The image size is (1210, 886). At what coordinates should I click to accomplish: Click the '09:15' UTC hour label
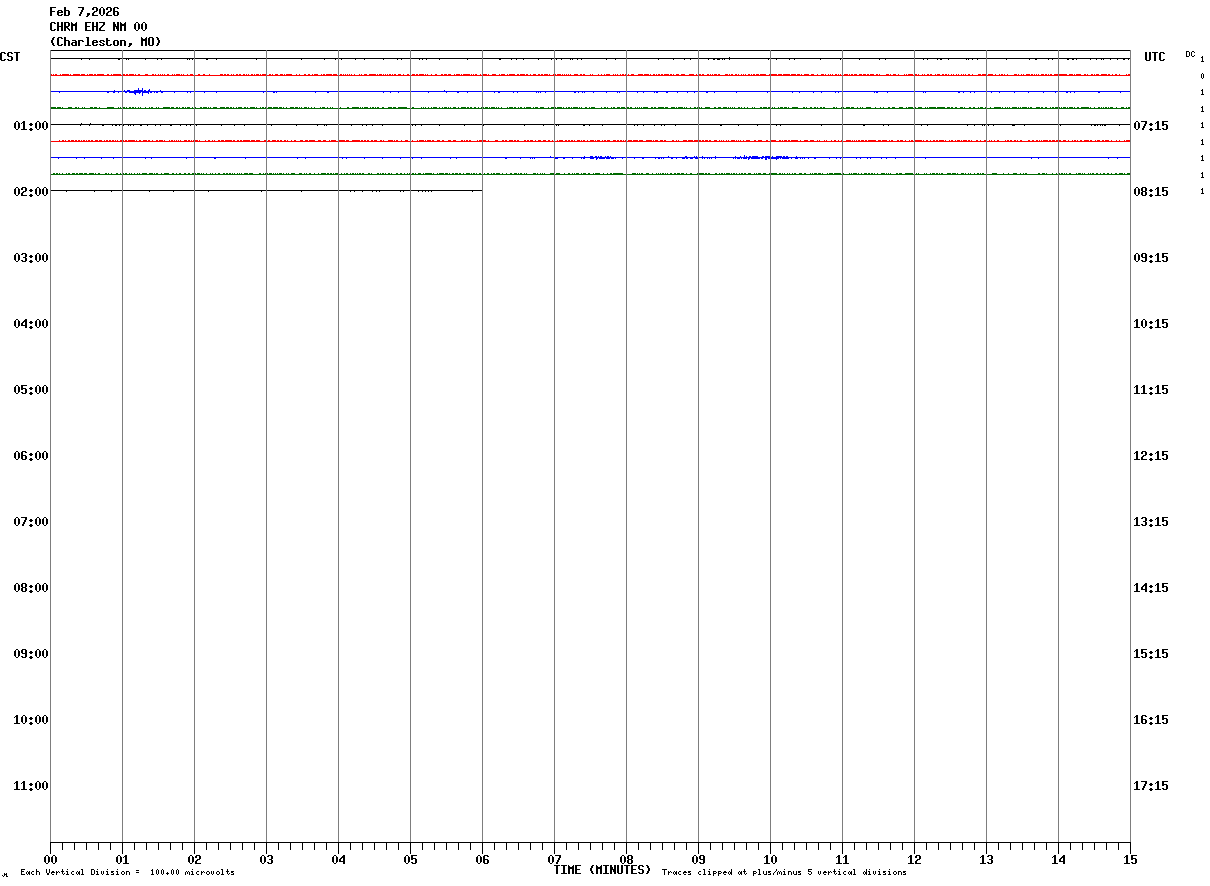pos(1151,257)
